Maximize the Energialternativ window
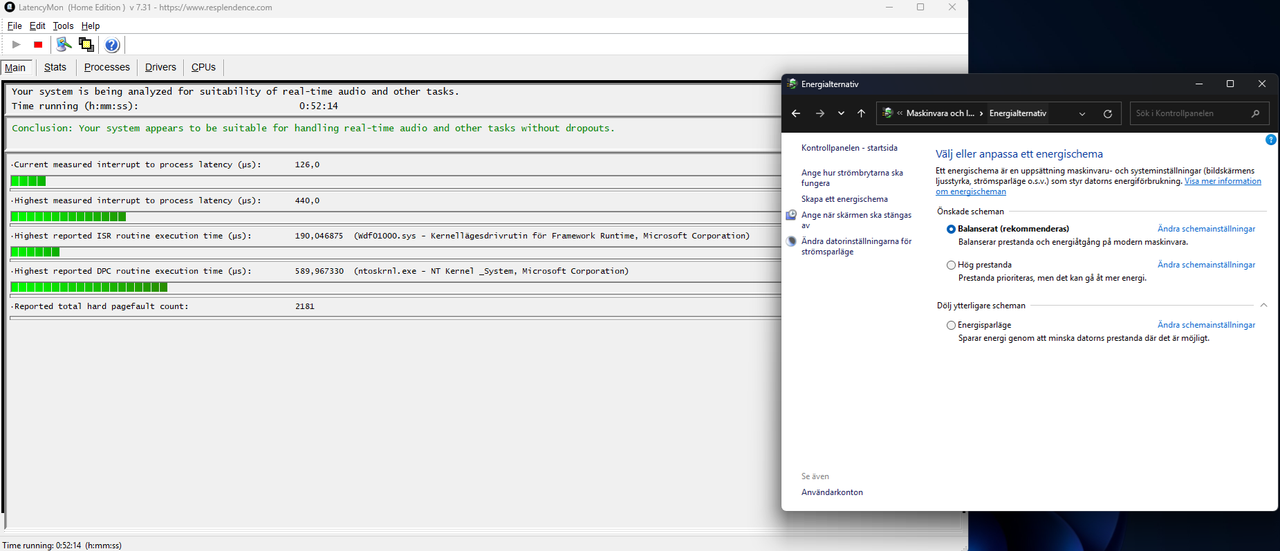 pos(1230,84)
